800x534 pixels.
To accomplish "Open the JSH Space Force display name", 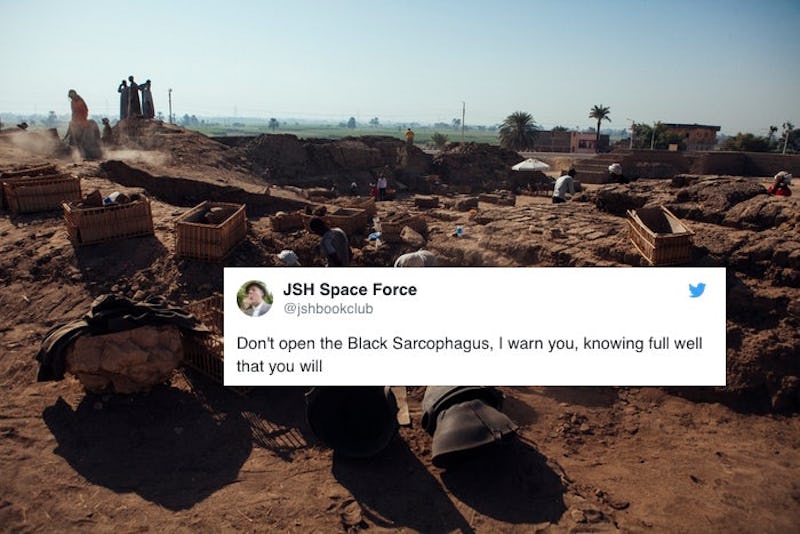I will coord(349,290).
